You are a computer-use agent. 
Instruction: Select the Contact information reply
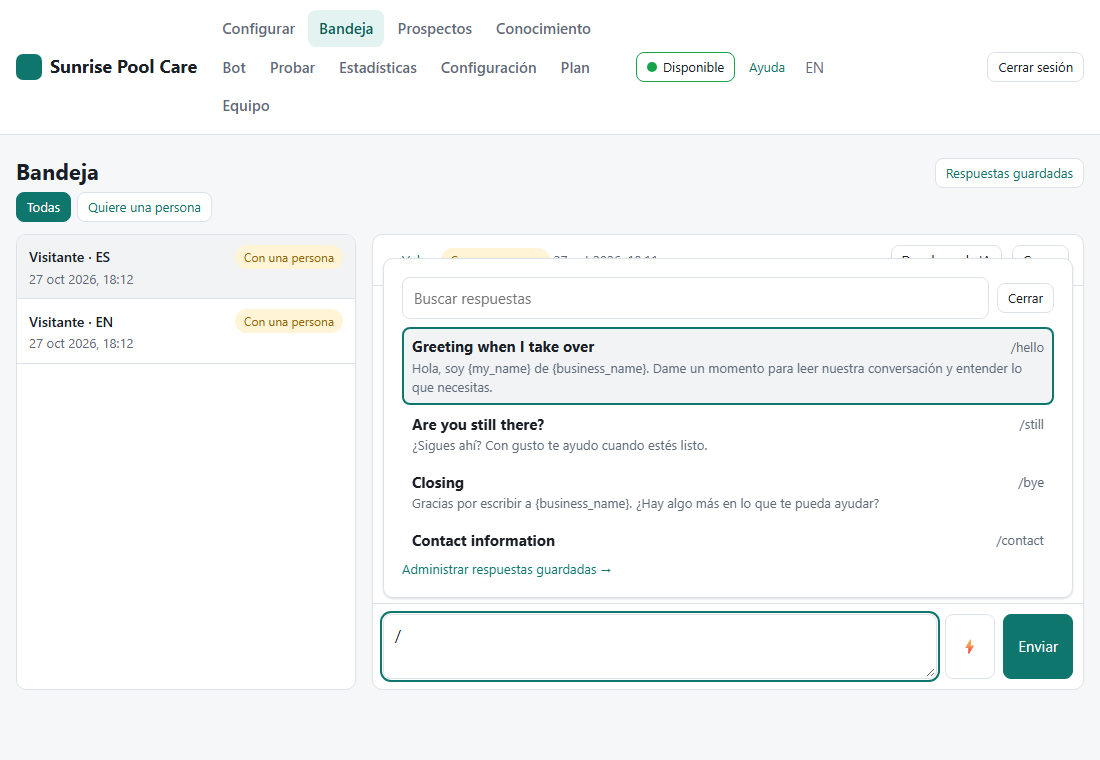coord(727,540)
